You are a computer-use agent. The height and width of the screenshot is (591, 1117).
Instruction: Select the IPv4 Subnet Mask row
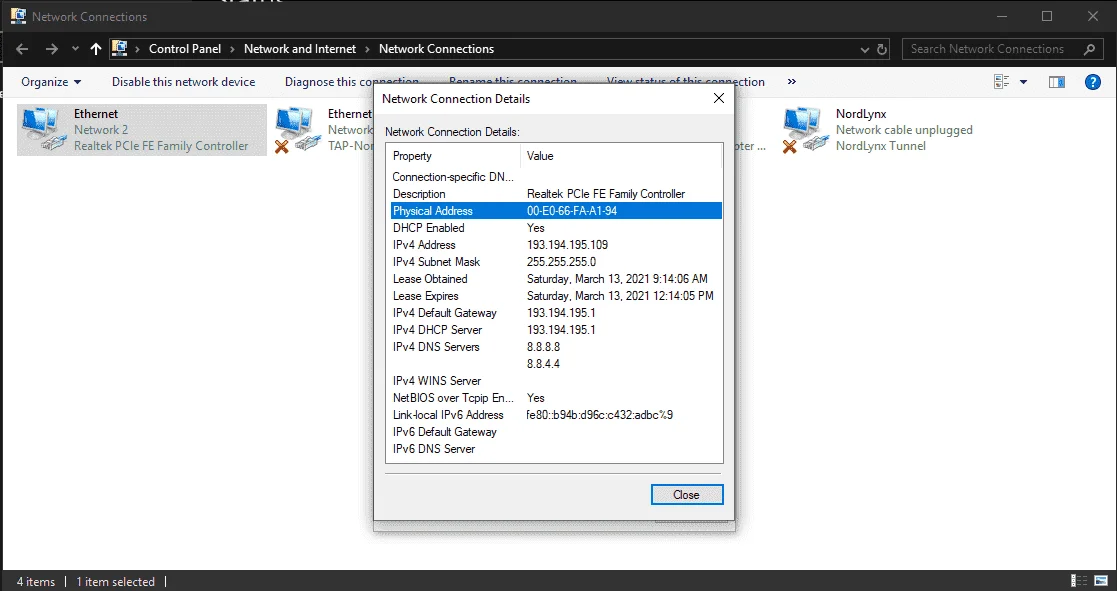(556, 262)
